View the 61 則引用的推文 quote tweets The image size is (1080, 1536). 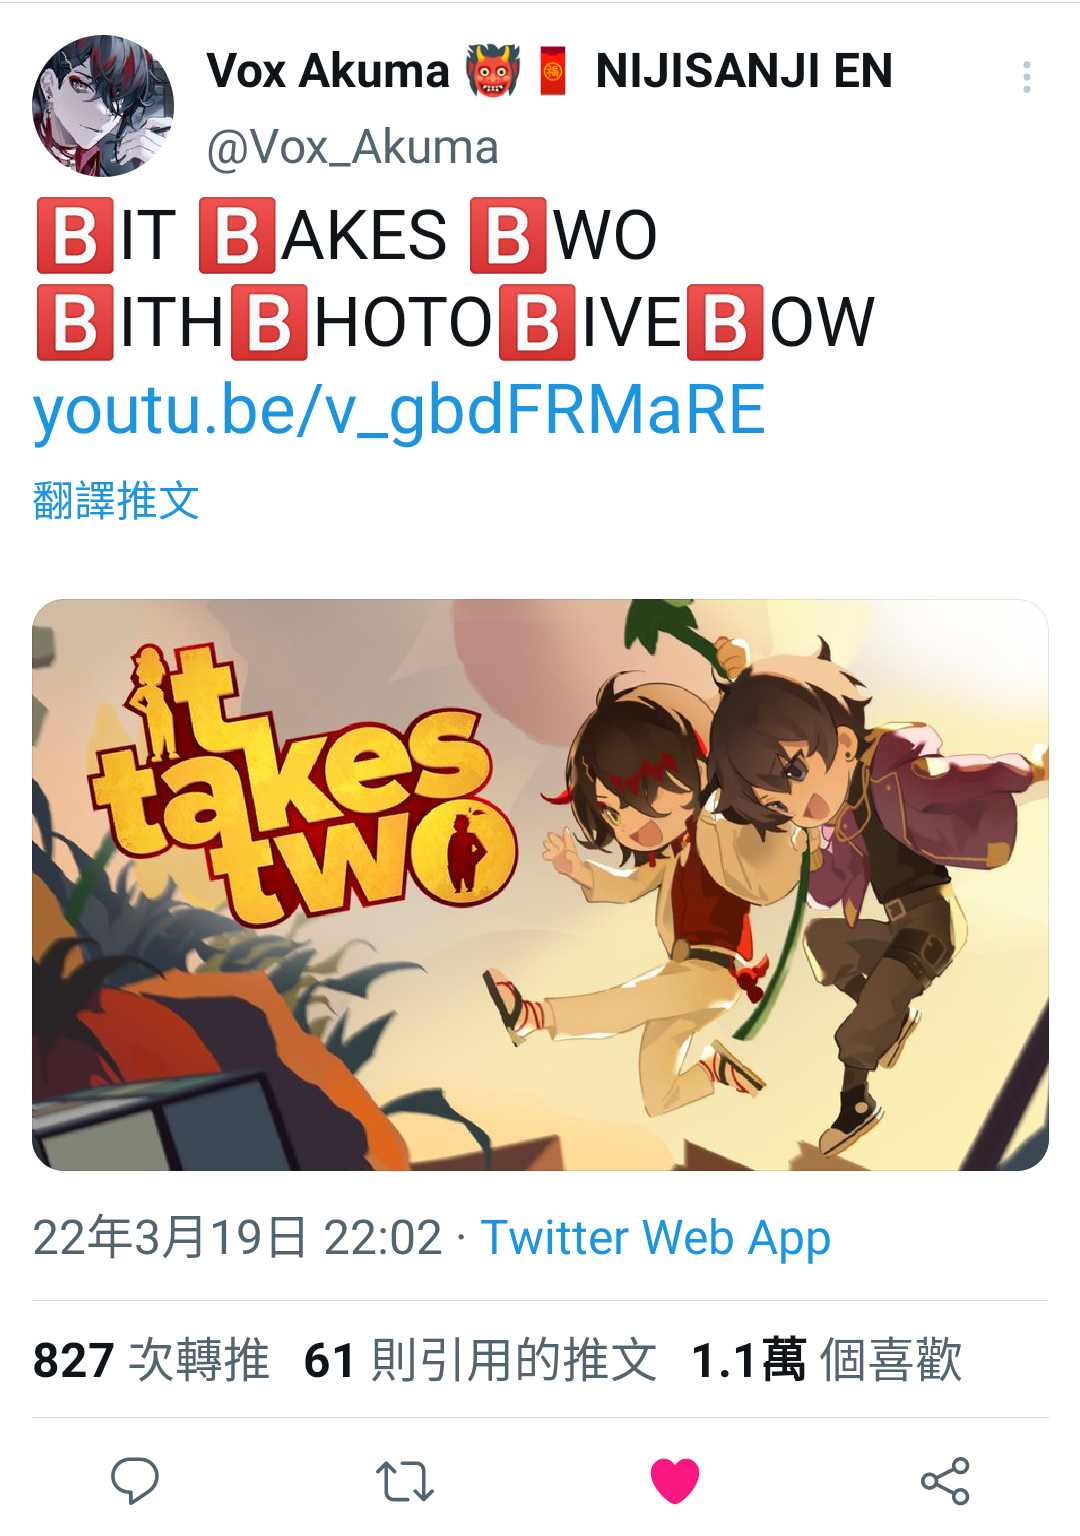(480, 1360)
